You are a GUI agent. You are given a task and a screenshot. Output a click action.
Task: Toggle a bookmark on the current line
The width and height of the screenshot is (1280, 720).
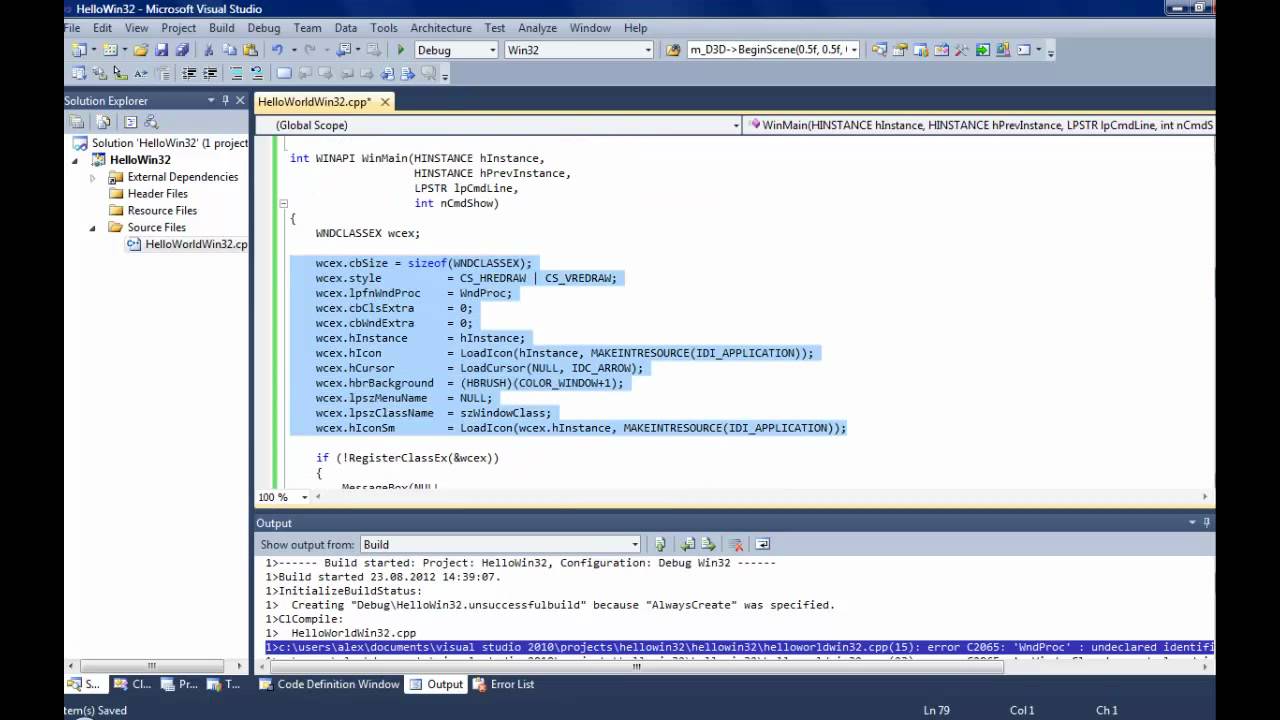coord(285,73)
